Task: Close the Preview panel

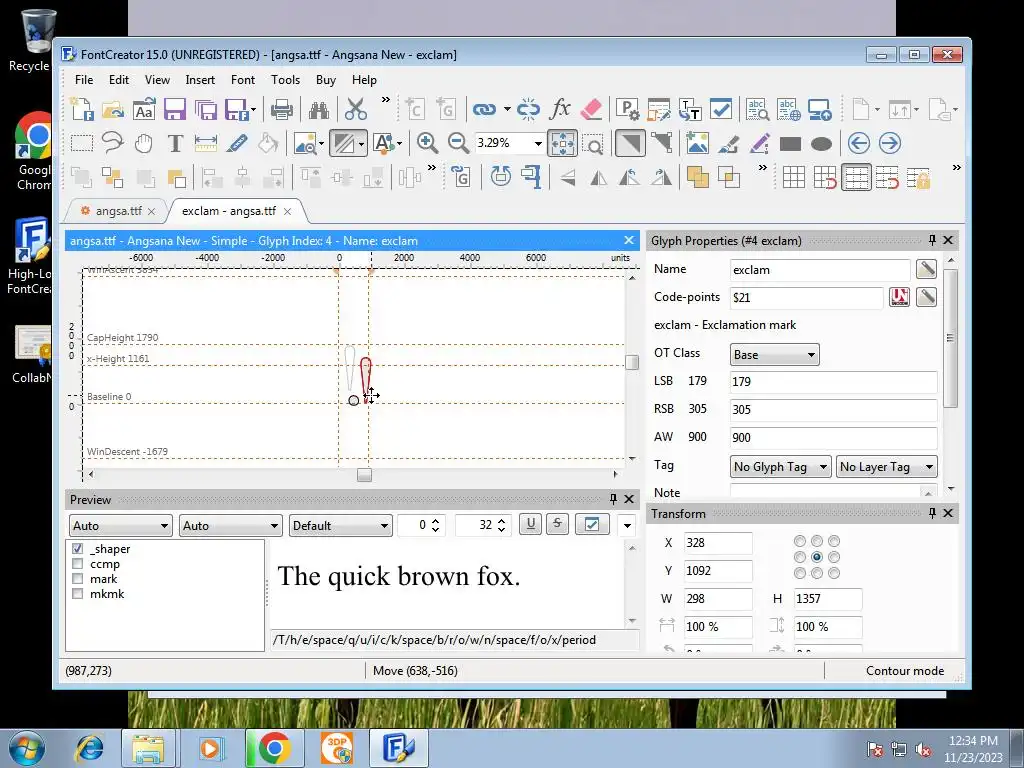Action: coord(629,499)
